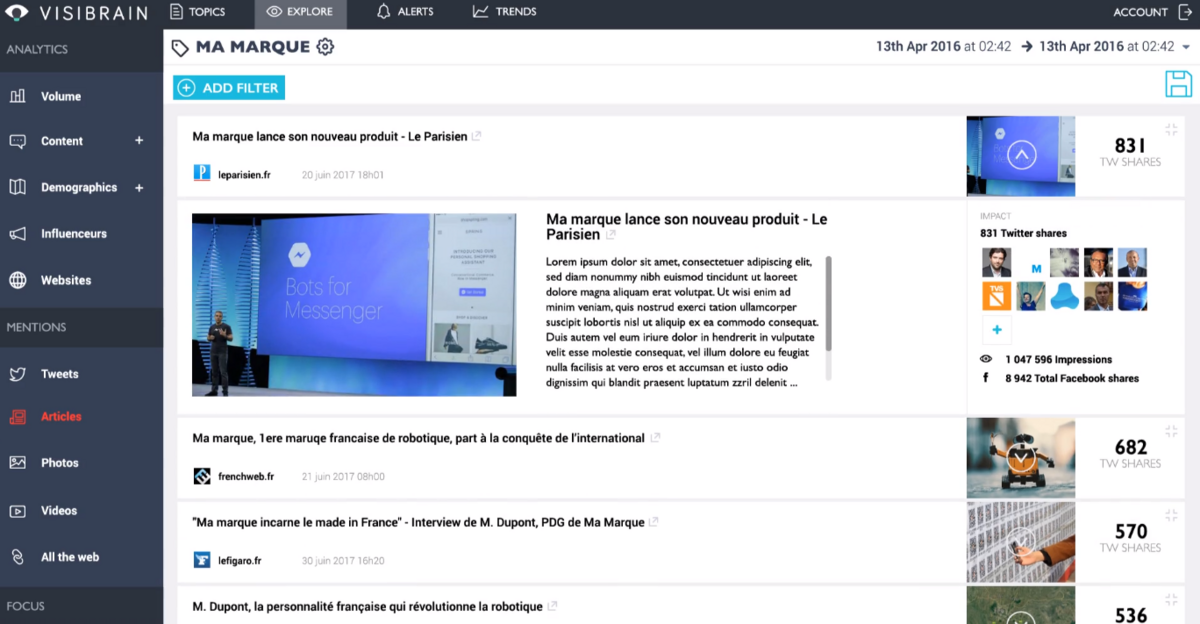Image resolution: width=1200 pixels, height=624 pixels.
Task: Collapse the Le Parisien article via thumbnail chevron
Action: point(1021,155)
